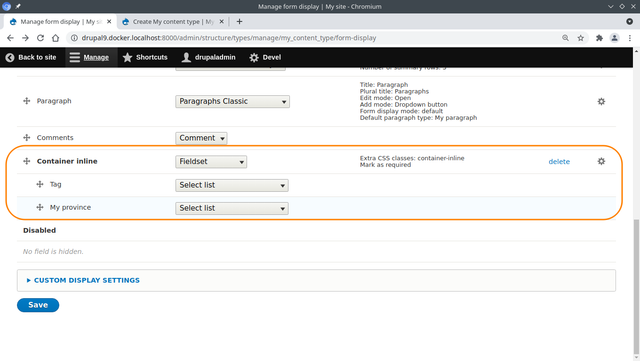This screenshot has width=640, height=361.
Task: Open the browser home page
Action: tap(56, 38)
